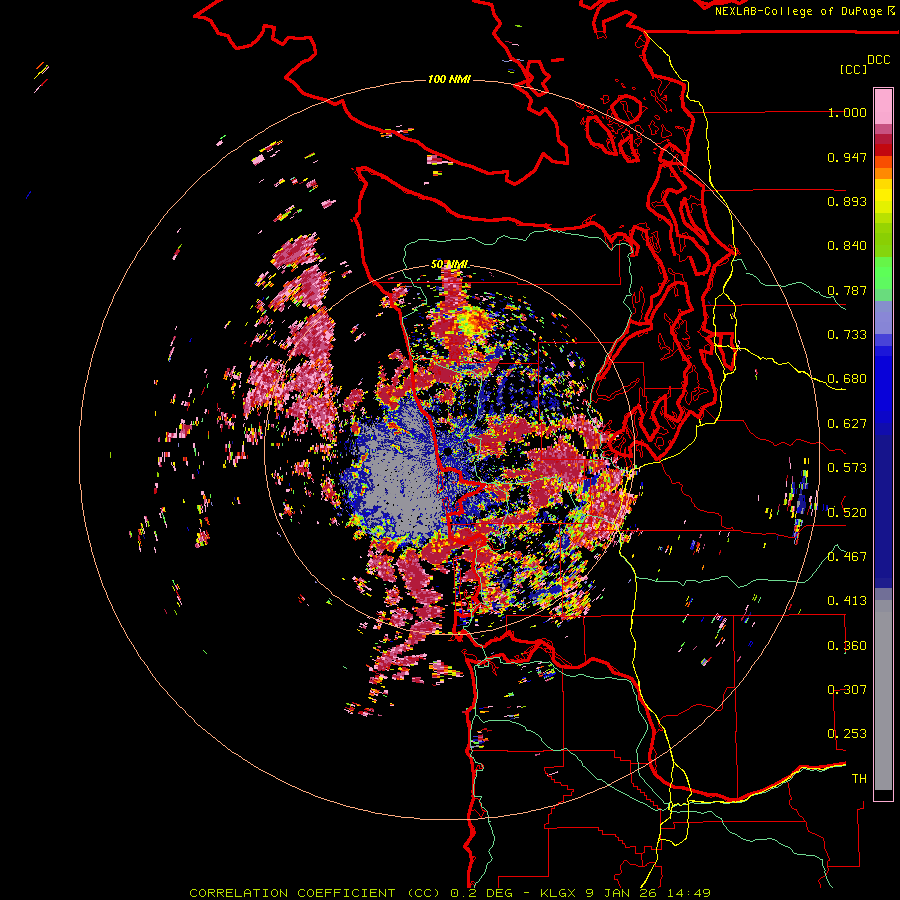Click the 0.787 legend value
Image resolution: width=900 pixels, height=900 pixels.
click(847, 290)
